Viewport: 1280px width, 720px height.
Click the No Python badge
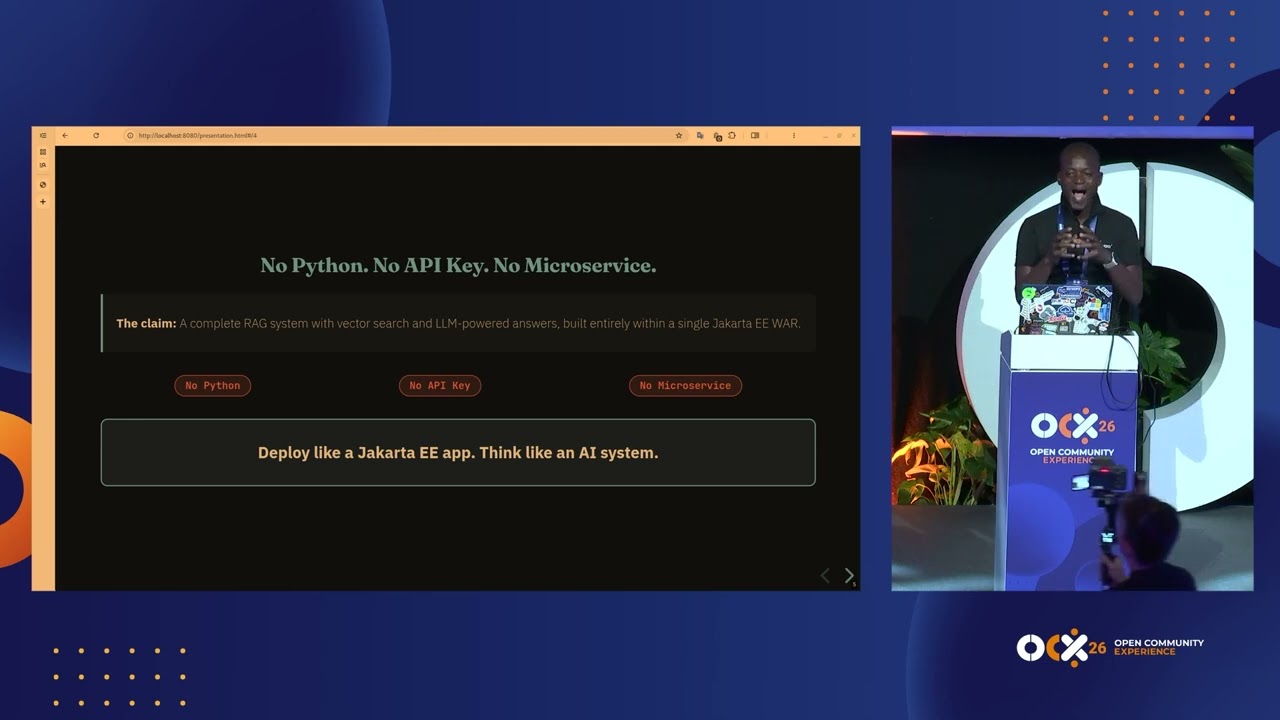(x=213, y=385)
